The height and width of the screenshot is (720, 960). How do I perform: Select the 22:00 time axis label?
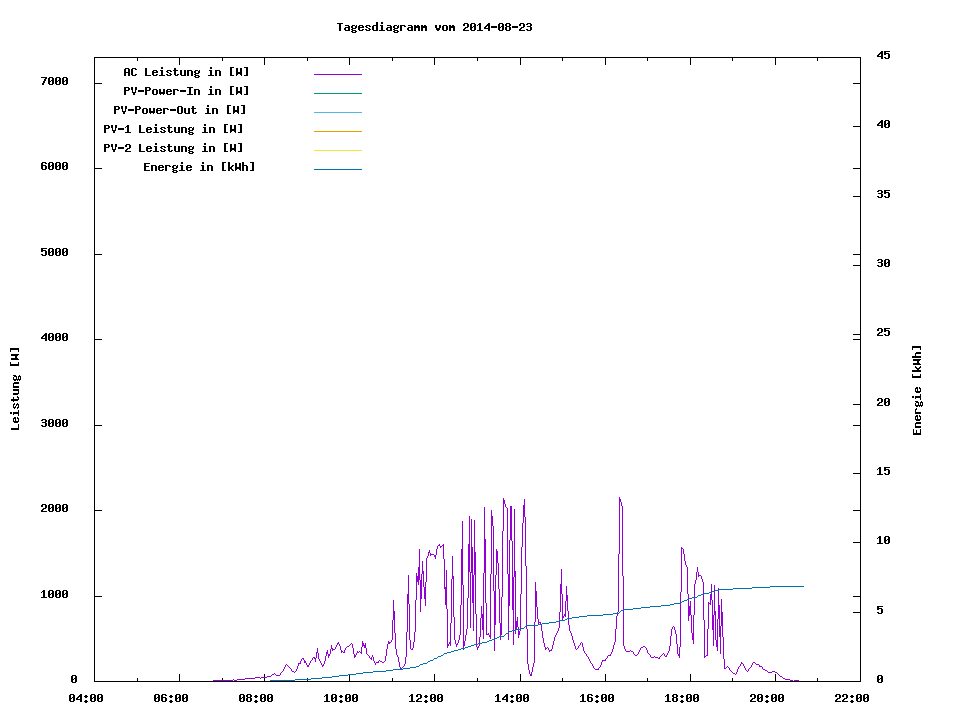pos(852,698)
